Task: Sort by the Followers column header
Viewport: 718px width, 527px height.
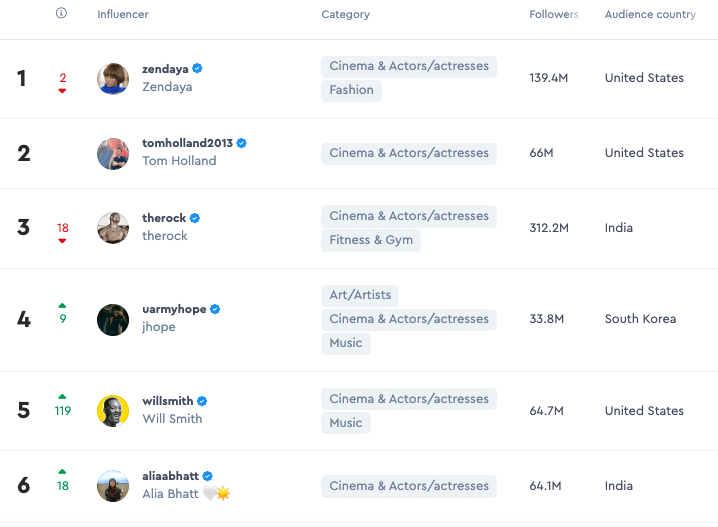Action: point(554,15)
